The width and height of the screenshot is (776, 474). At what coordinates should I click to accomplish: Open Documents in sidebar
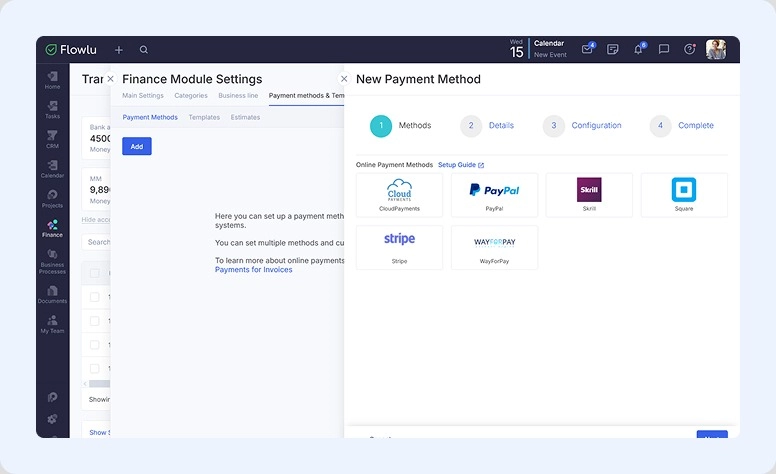click(x=52, y=294)
